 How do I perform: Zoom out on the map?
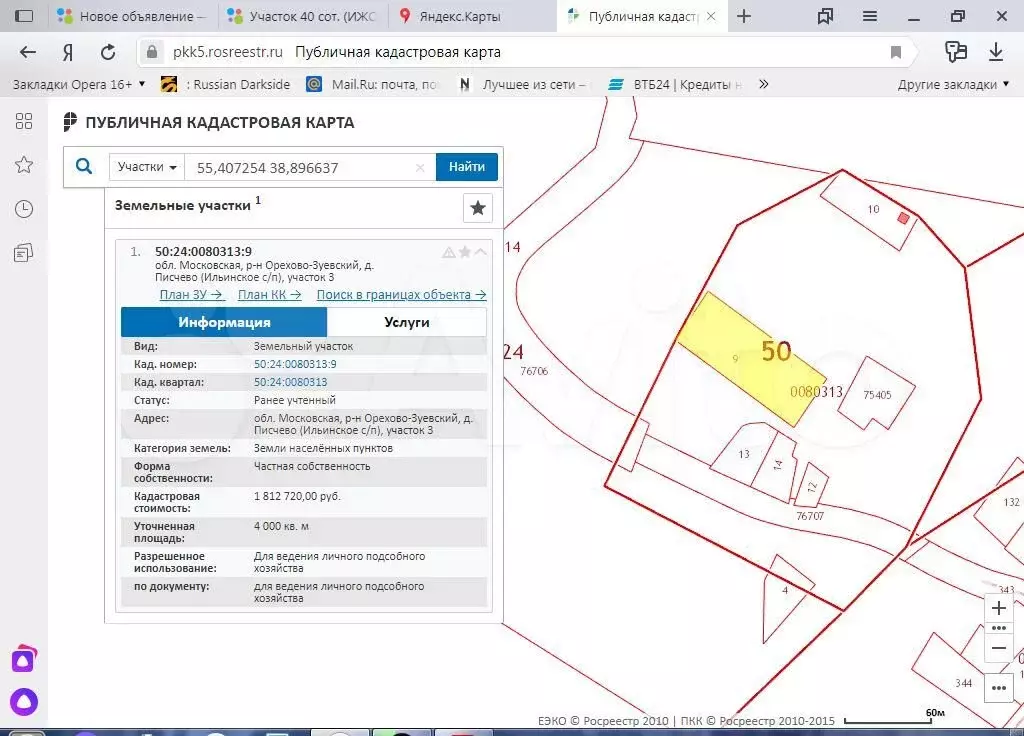click(x=999, y=648)
